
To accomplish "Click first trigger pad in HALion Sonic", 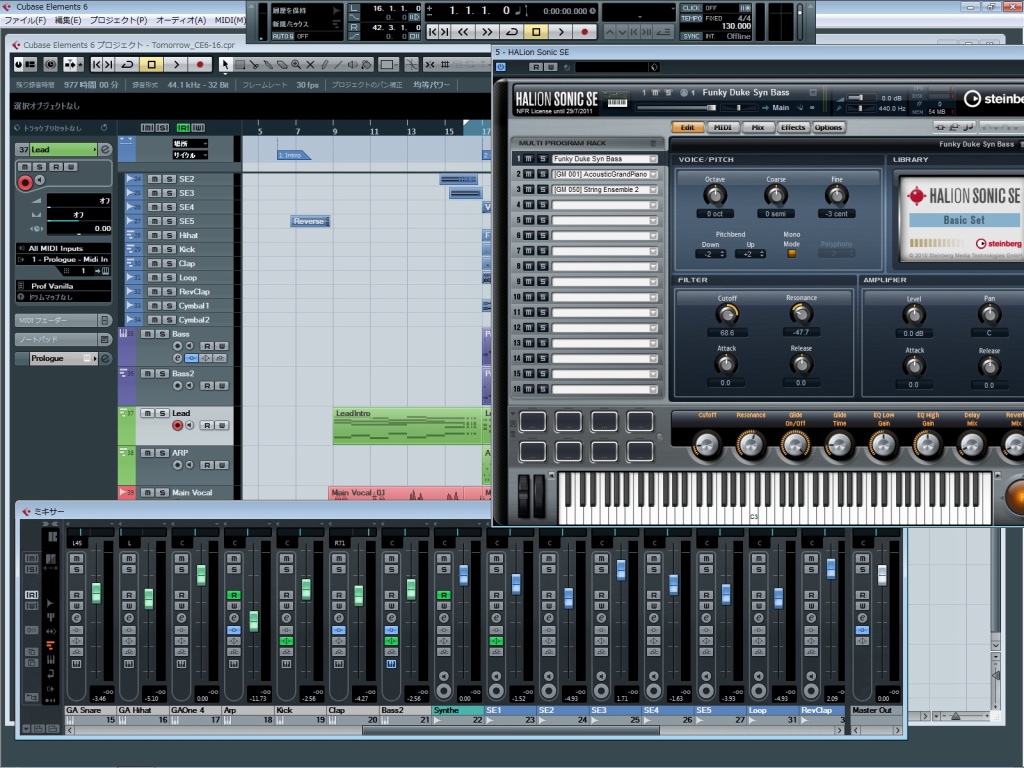I will [533, 421].
